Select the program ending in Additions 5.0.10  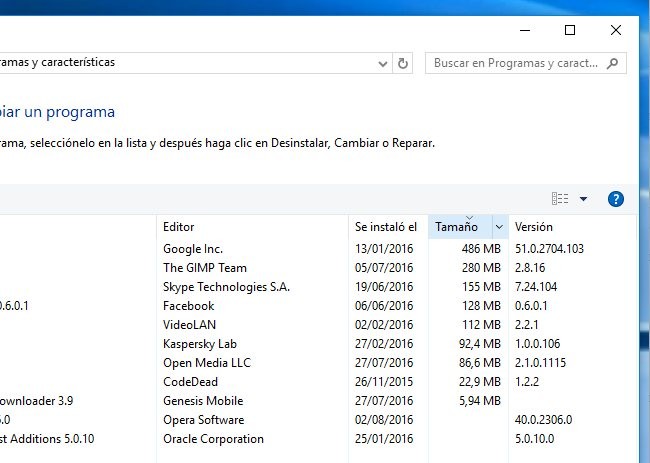(x=47, y=439)
